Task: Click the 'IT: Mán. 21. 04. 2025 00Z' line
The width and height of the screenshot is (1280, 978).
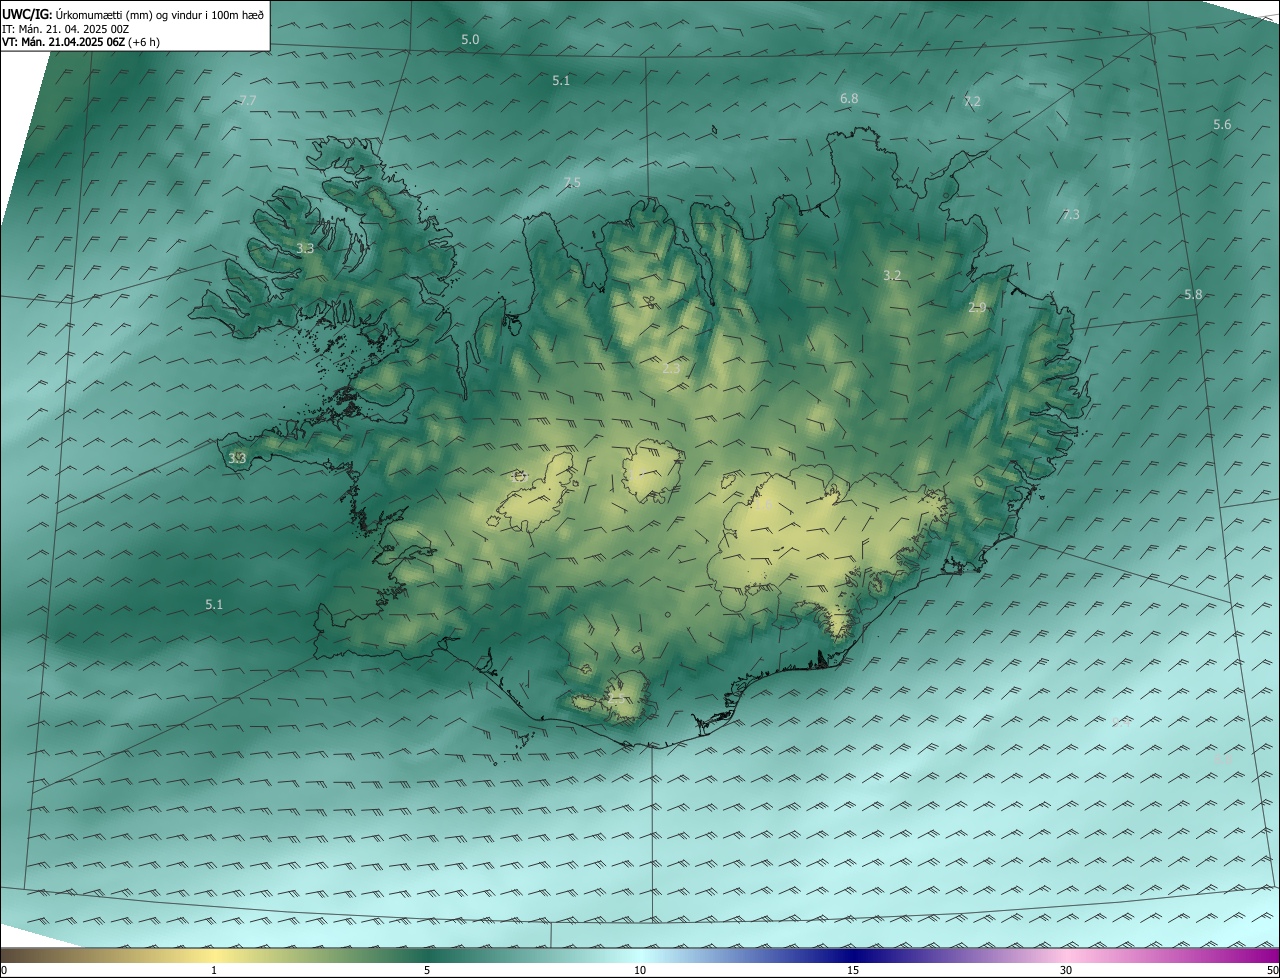Action: (65, 28)
